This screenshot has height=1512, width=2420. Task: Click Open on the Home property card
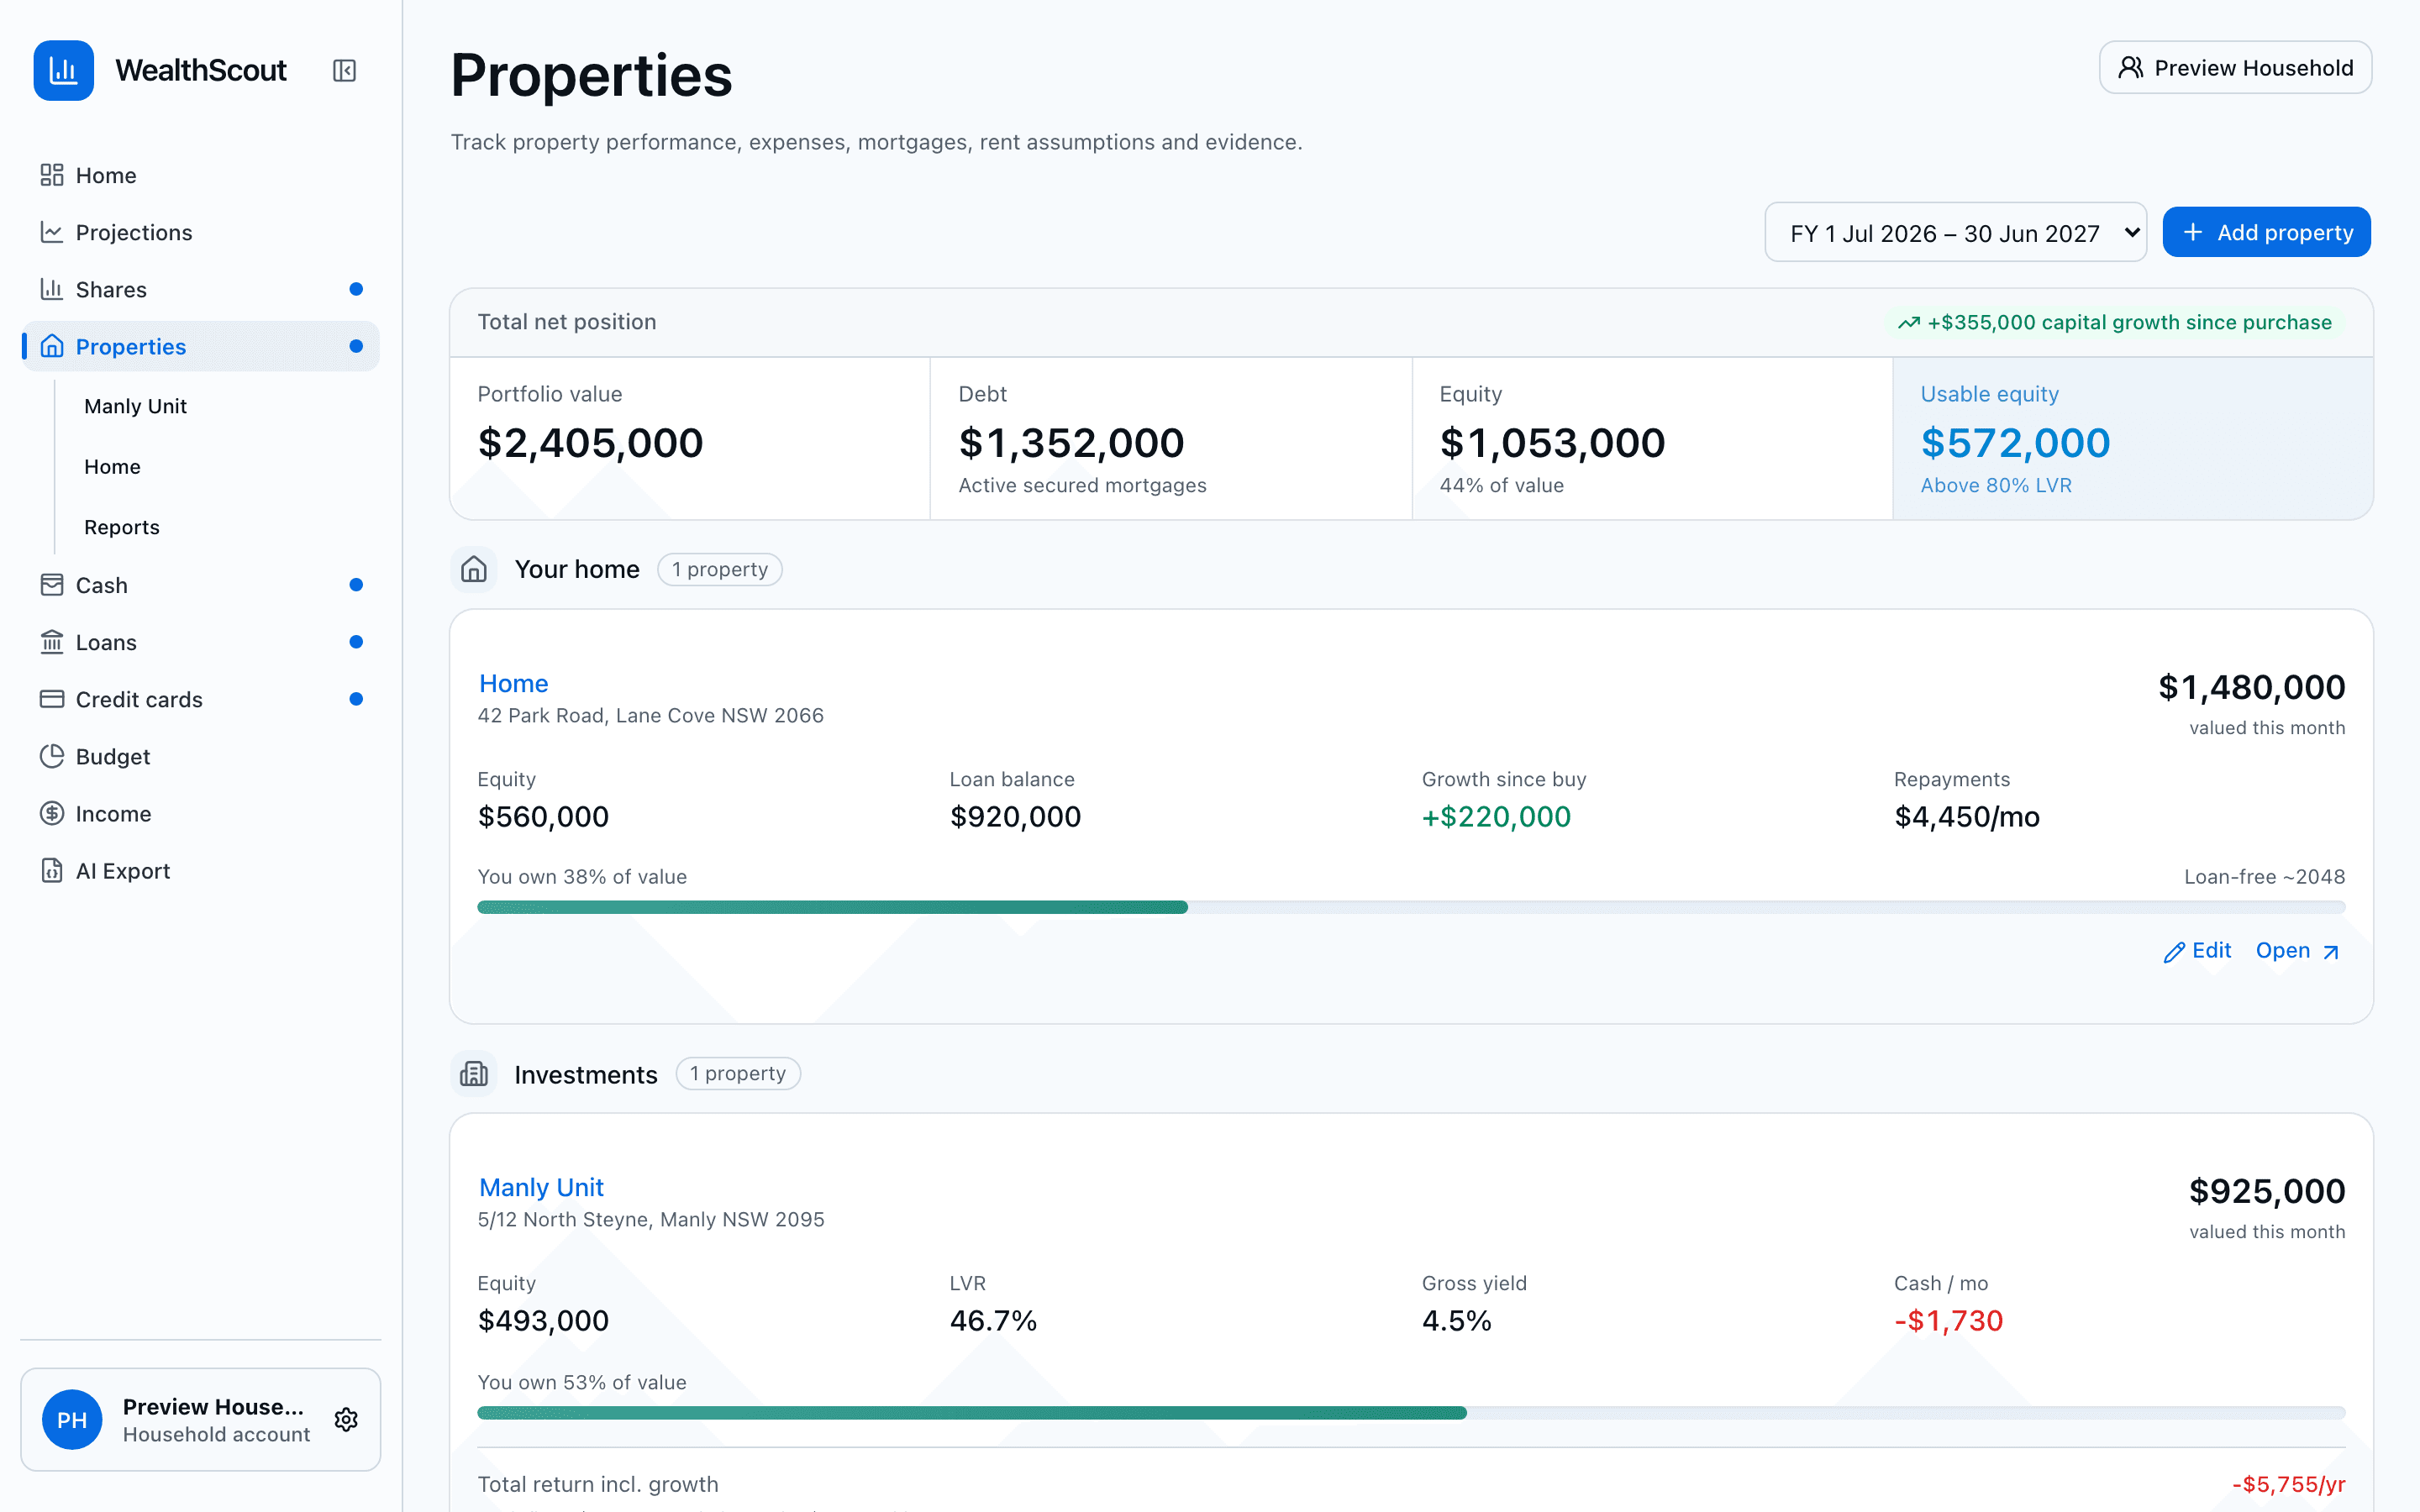[2298, 951]
